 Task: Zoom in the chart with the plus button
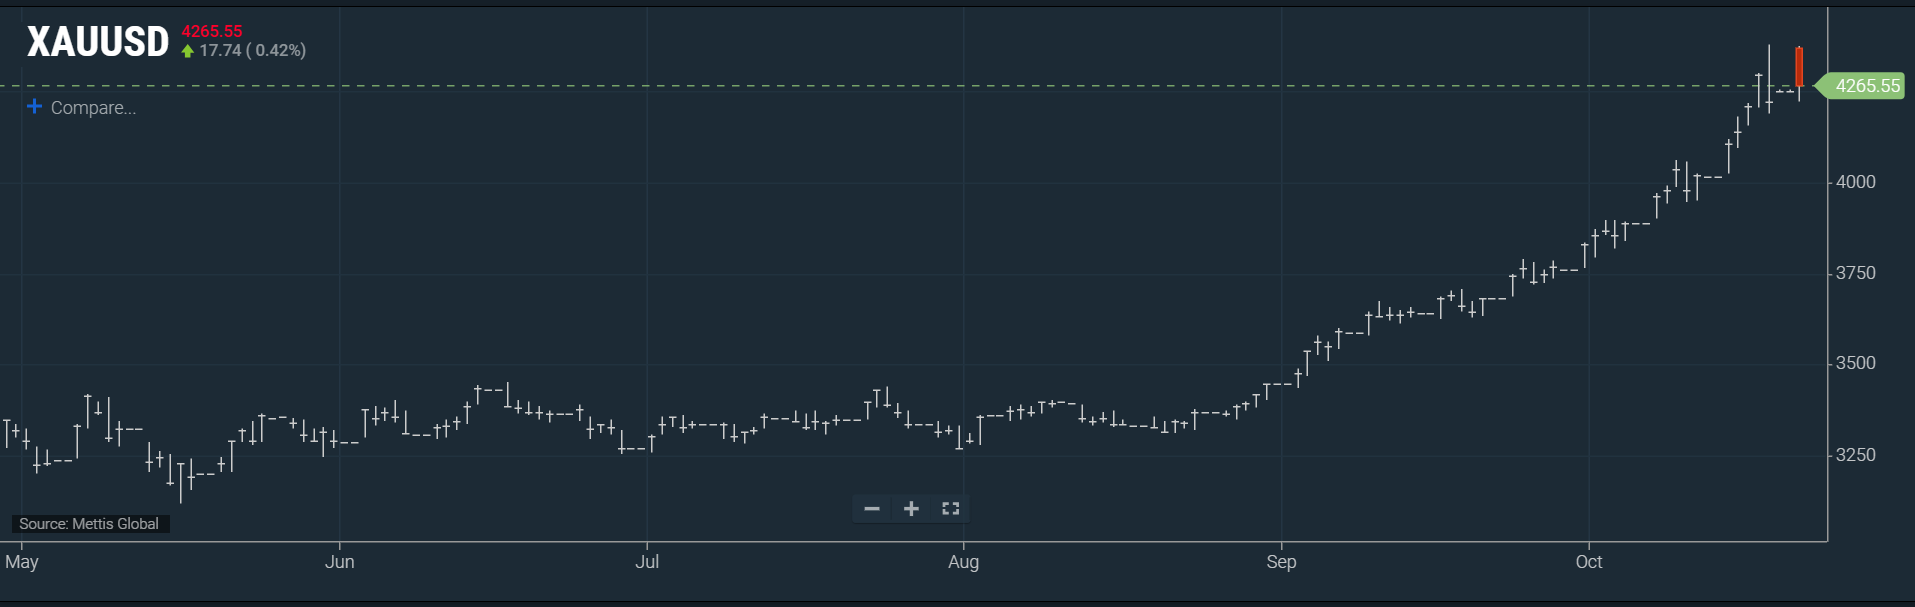pos(911,509)
